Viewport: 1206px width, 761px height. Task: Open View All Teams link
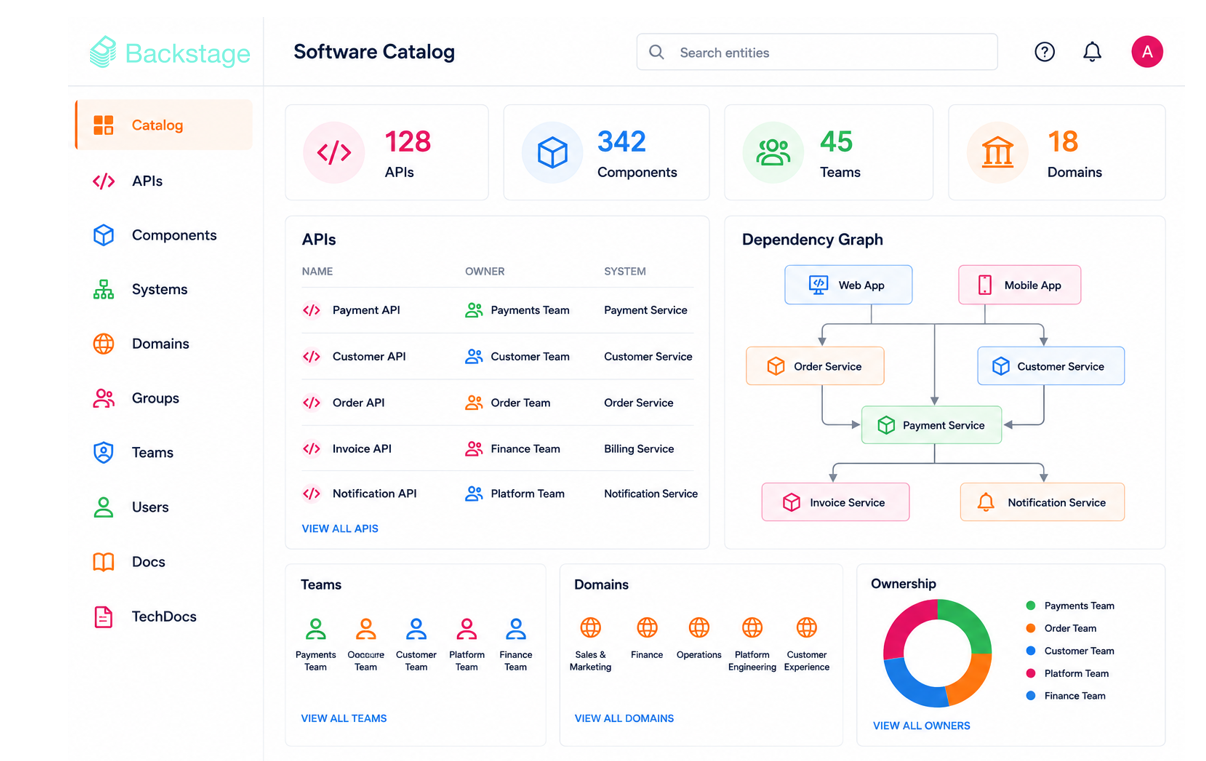pos(344,718)
